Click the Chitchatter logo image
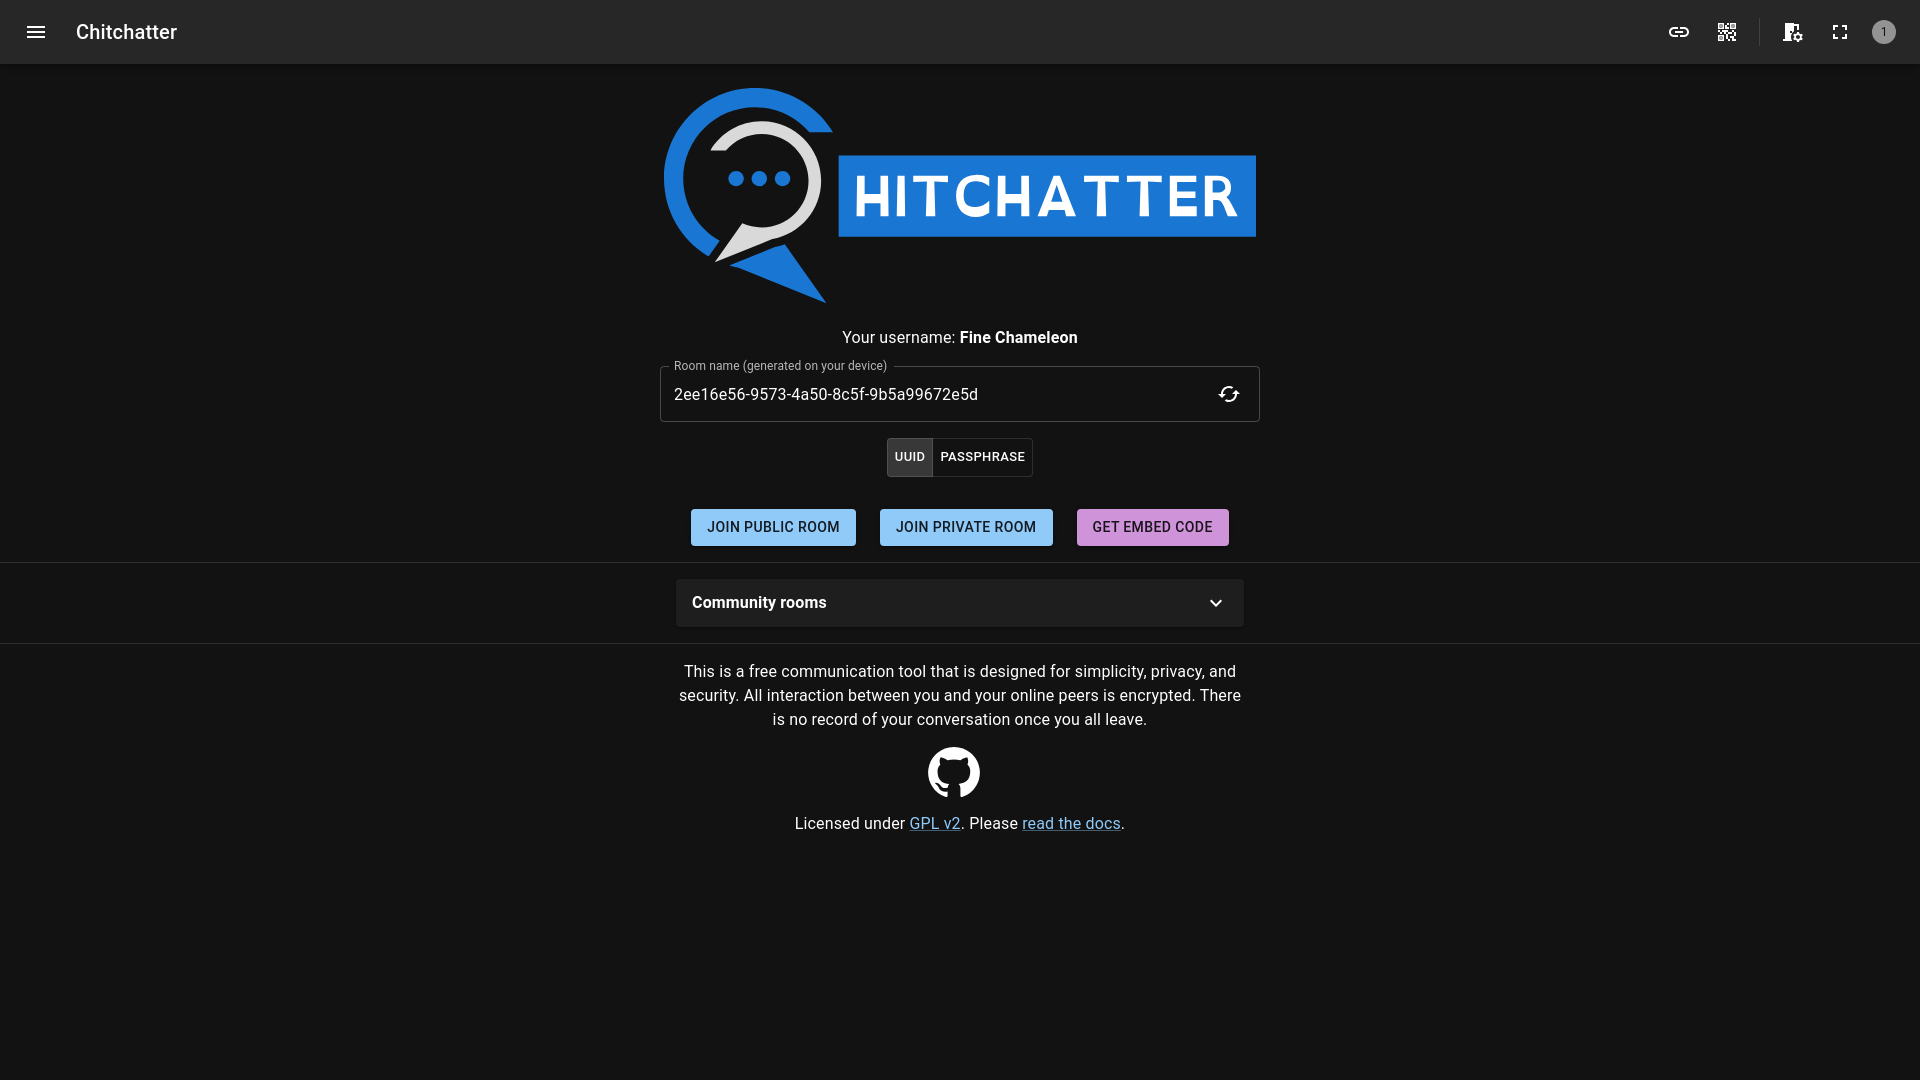 pos(960,195)
